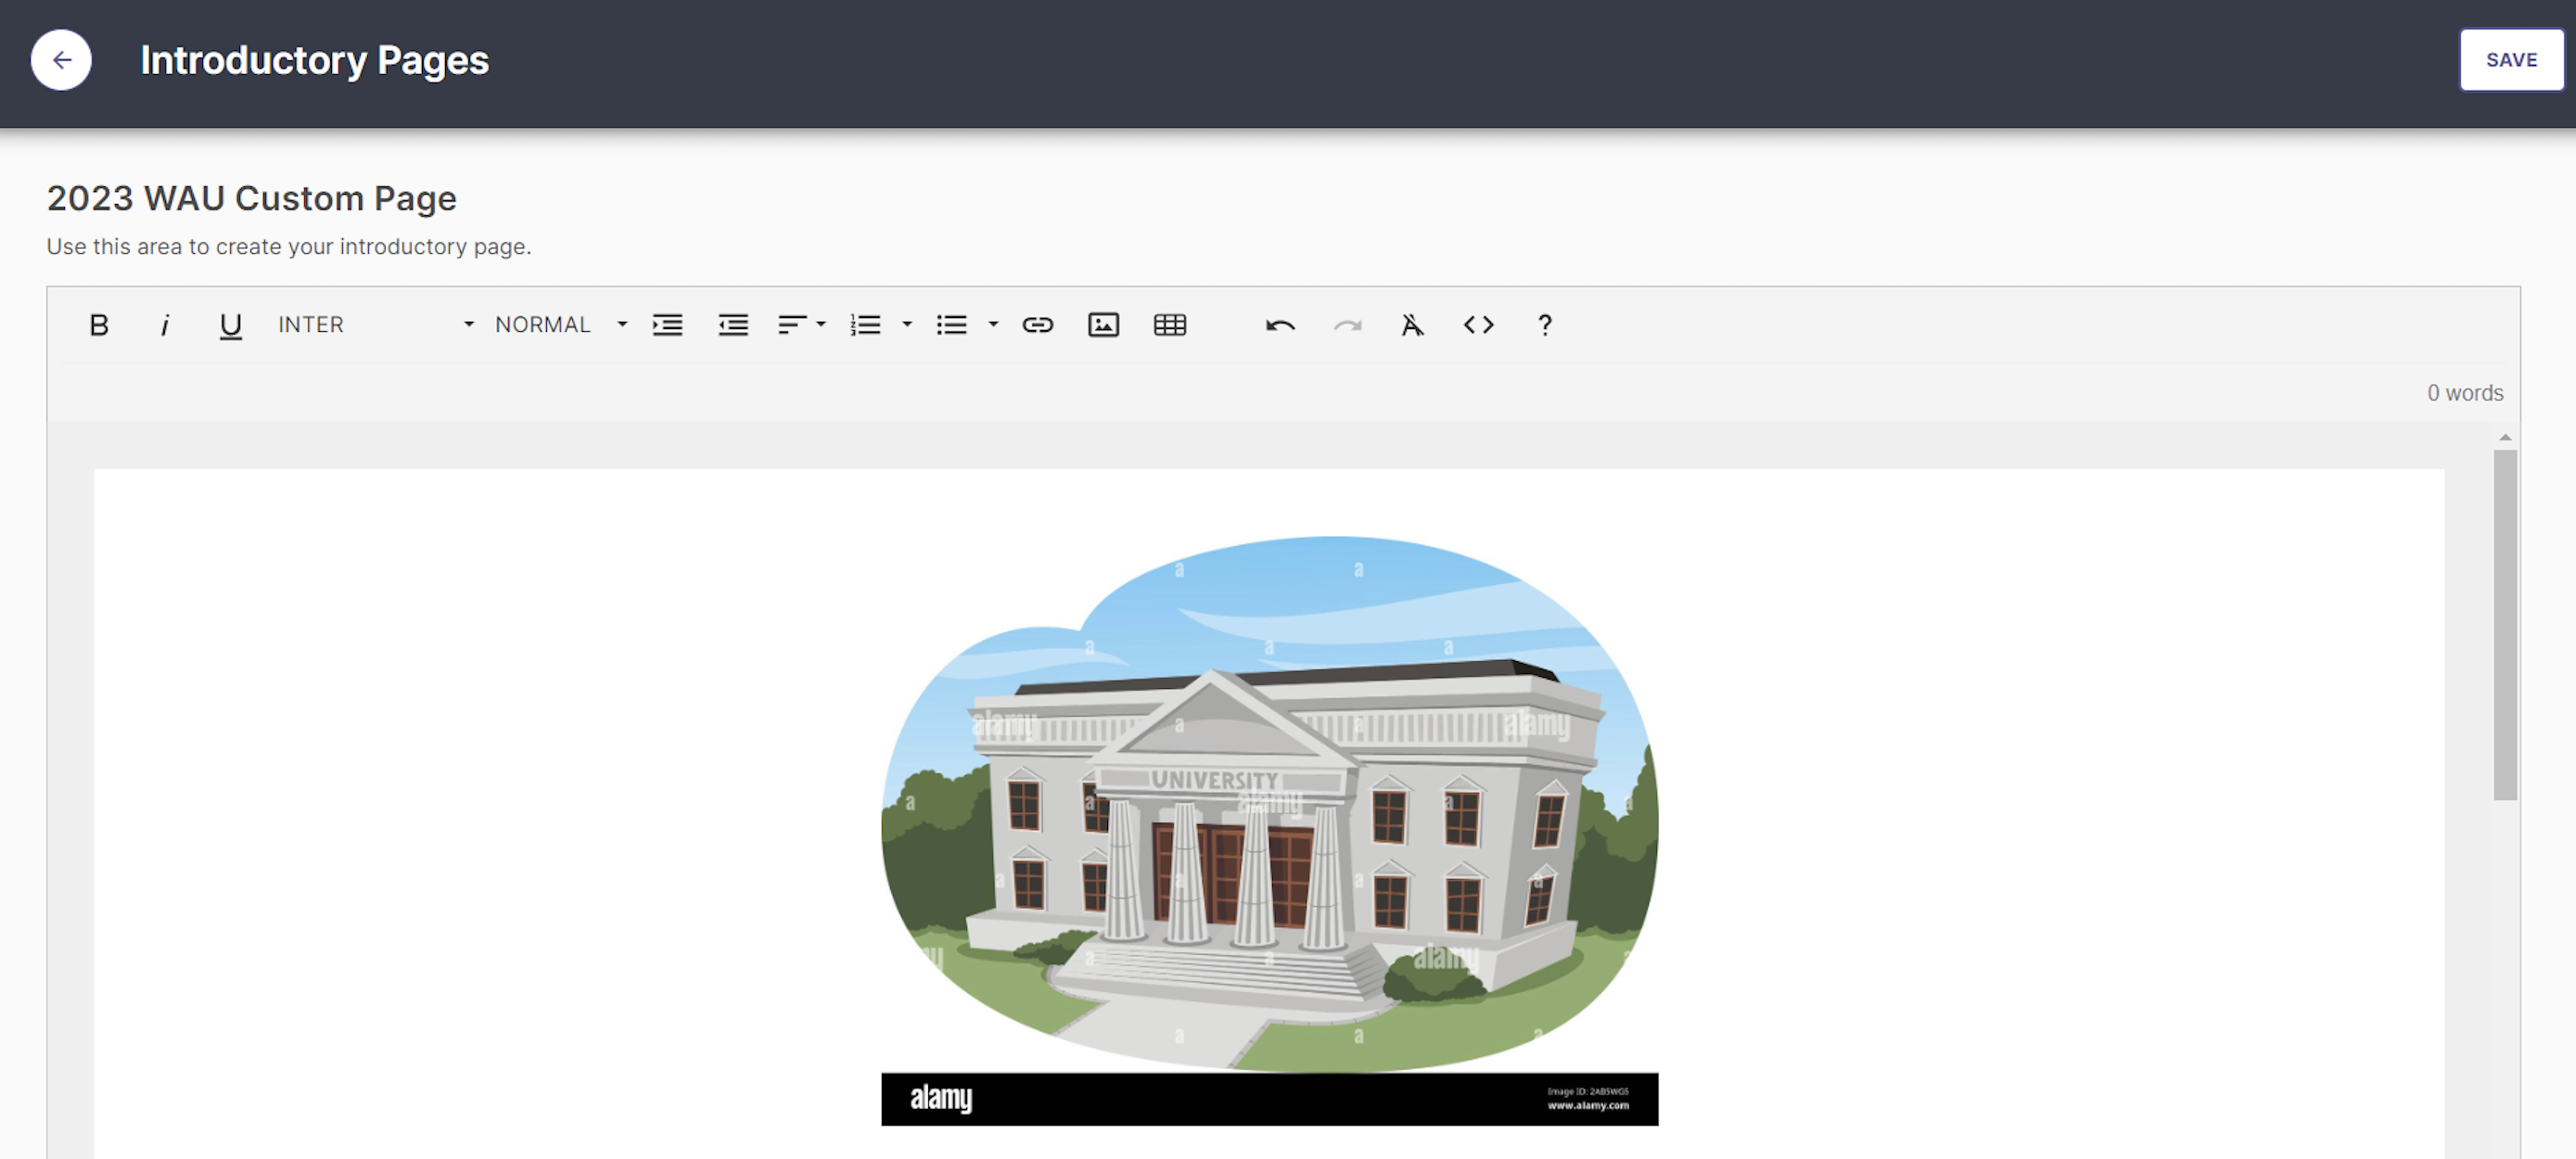2576x1159 pixels.
Task: Insert an image
Action: click(1104, 325)
